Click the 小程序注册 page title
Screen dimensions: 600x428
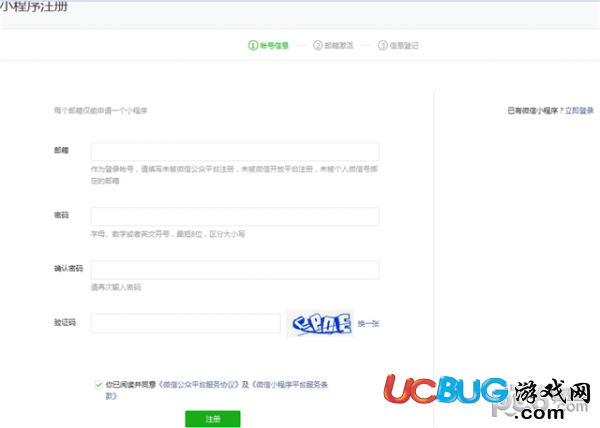click(34, 6)
